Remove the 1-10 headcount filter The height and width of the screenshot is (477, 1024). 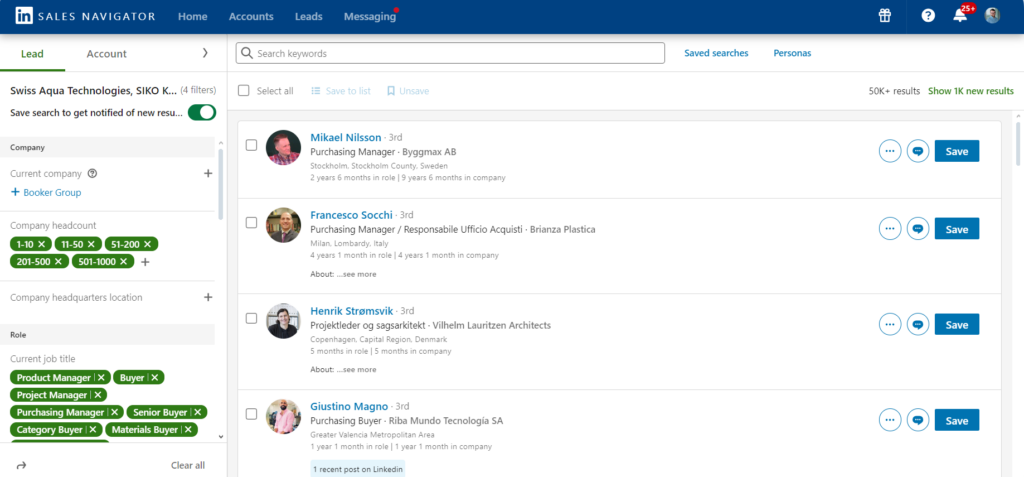coord(42,244)
